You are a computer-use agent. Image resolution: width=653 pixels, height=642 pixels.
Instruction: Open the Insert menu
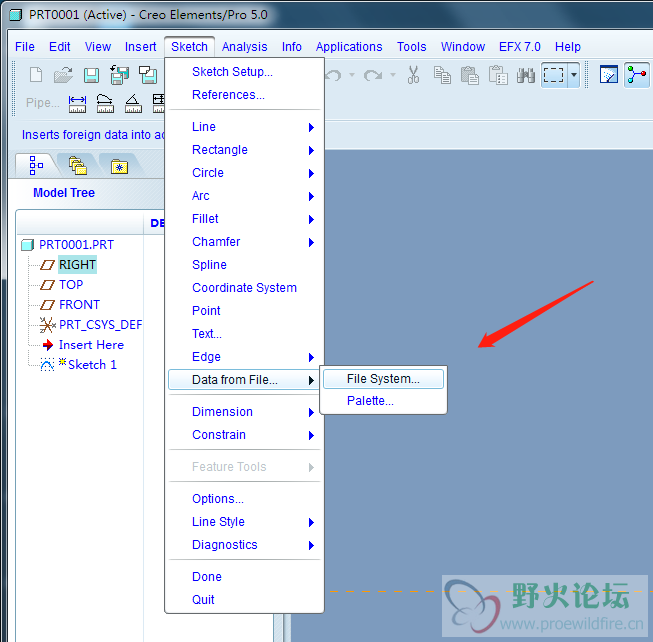pyautogui.click(x=140, y=47)
